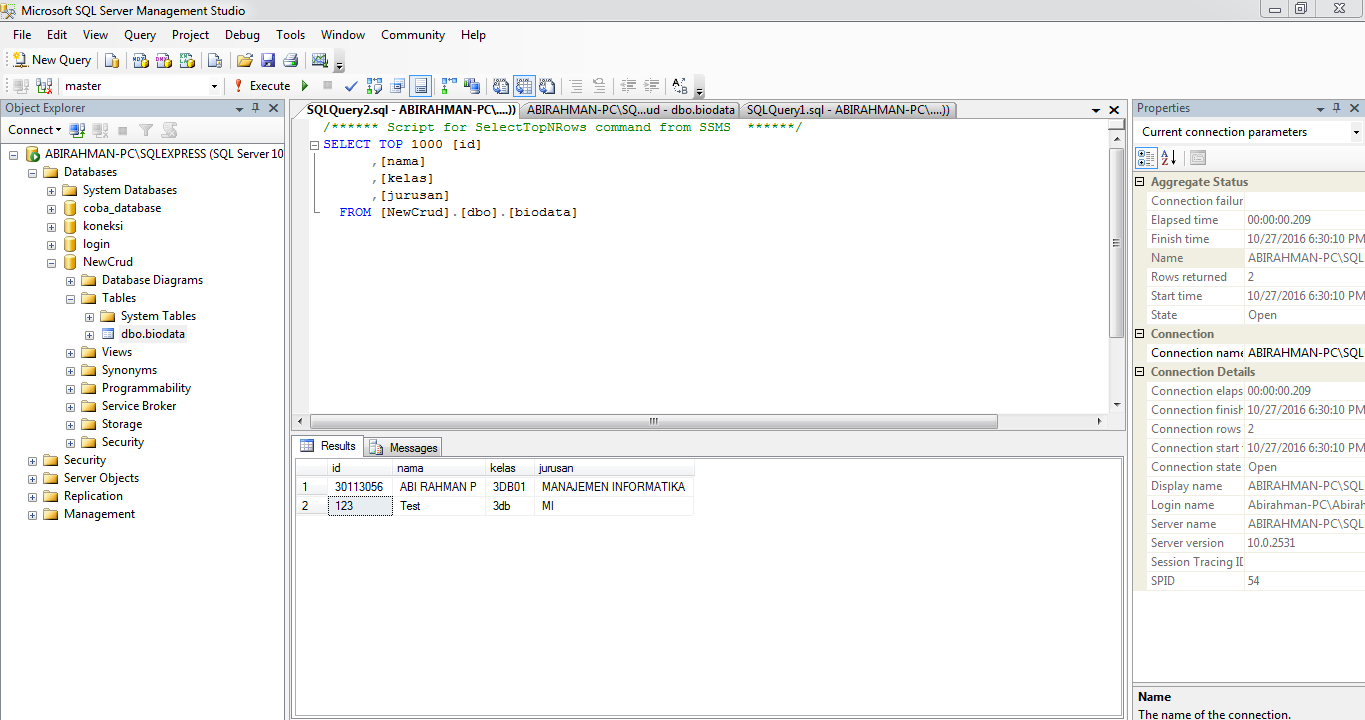The image size is (1365, 720).
Task: Collapse the NewCrud database node
Action: [x=51, y=262]
